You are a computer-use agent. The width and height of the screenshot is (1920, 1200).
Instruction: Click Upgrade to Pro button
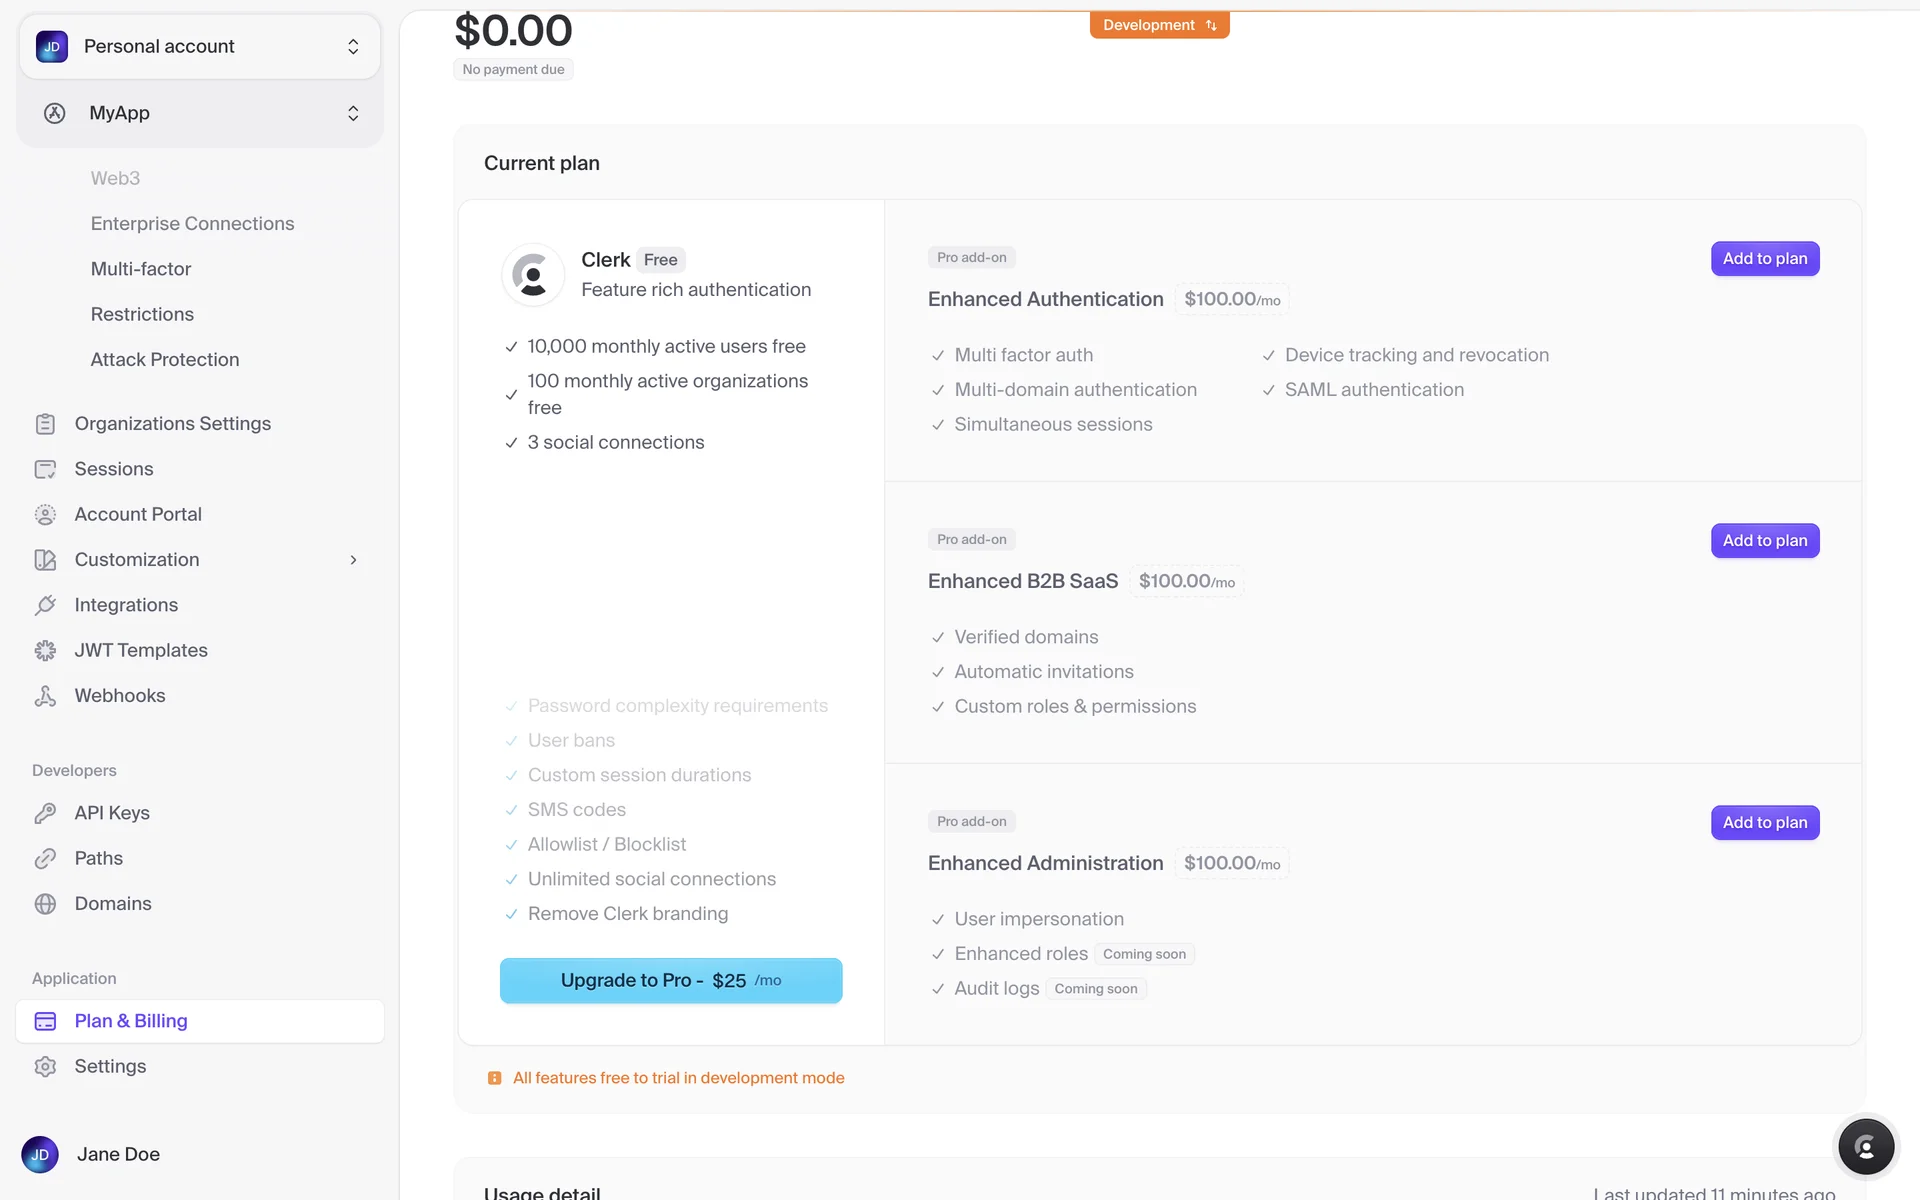click(x=671, y=981)
